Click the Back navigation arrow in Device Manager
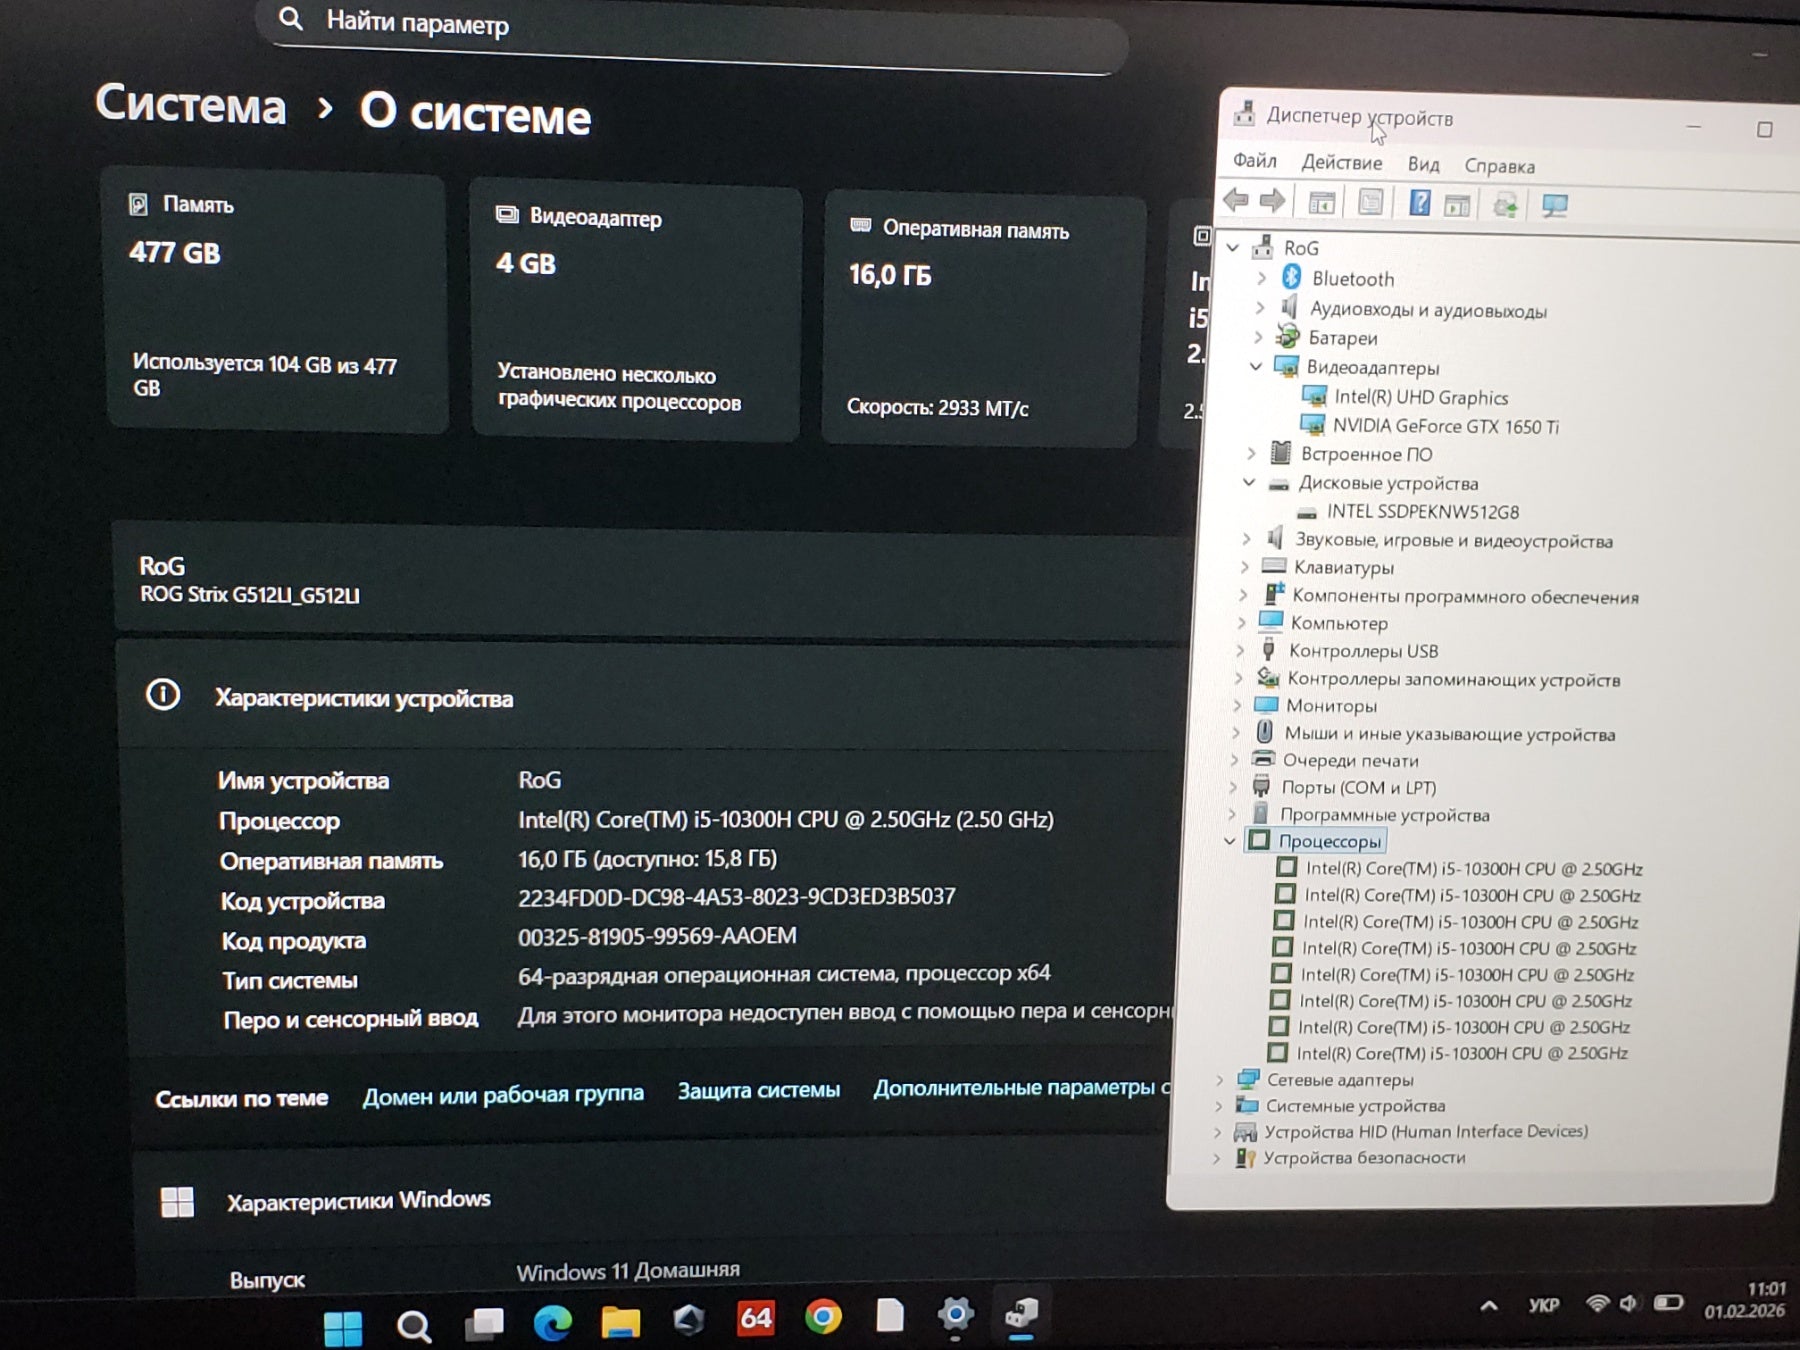 (x=1235, y=200)
